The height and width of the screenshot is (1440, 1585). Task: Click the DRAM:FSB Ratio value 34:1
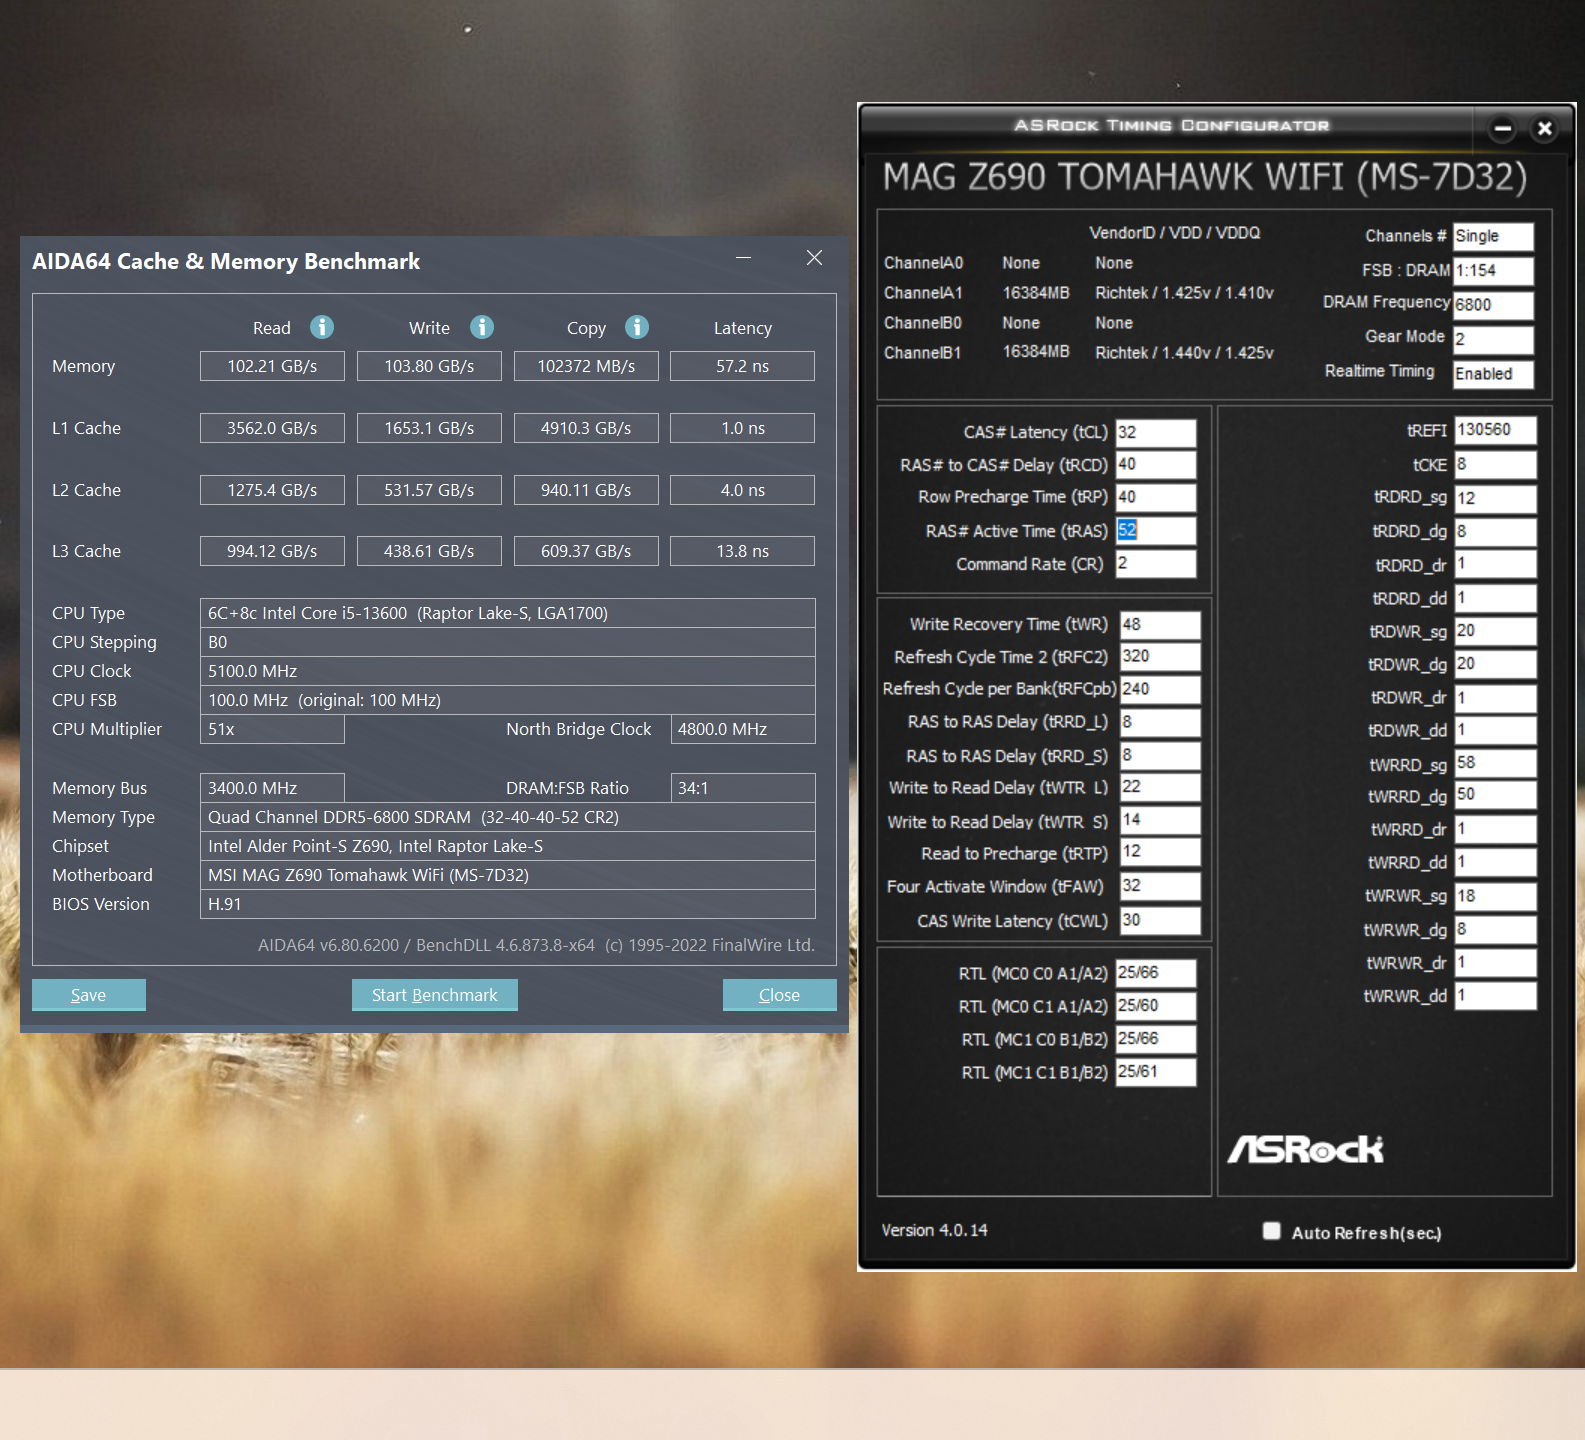point(743,788)
